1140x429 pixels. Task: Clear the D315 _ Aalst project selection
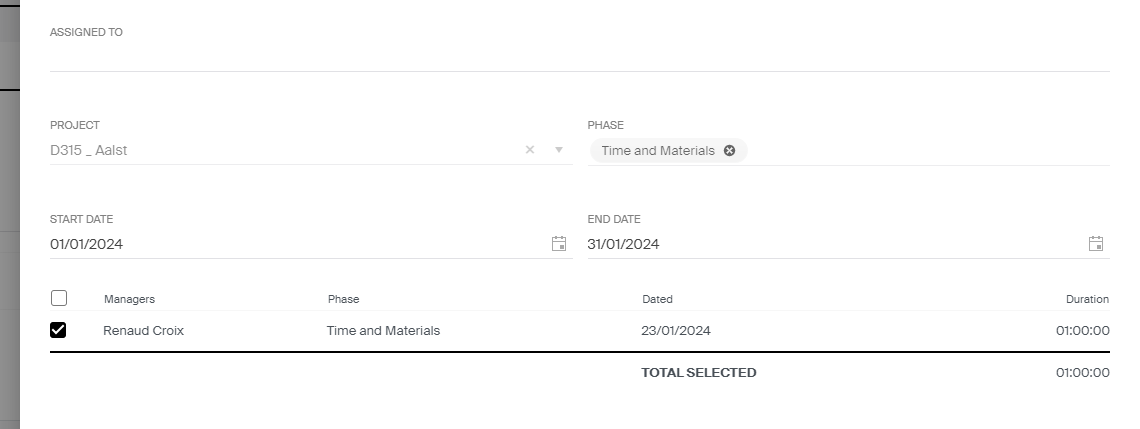point(530,150)
